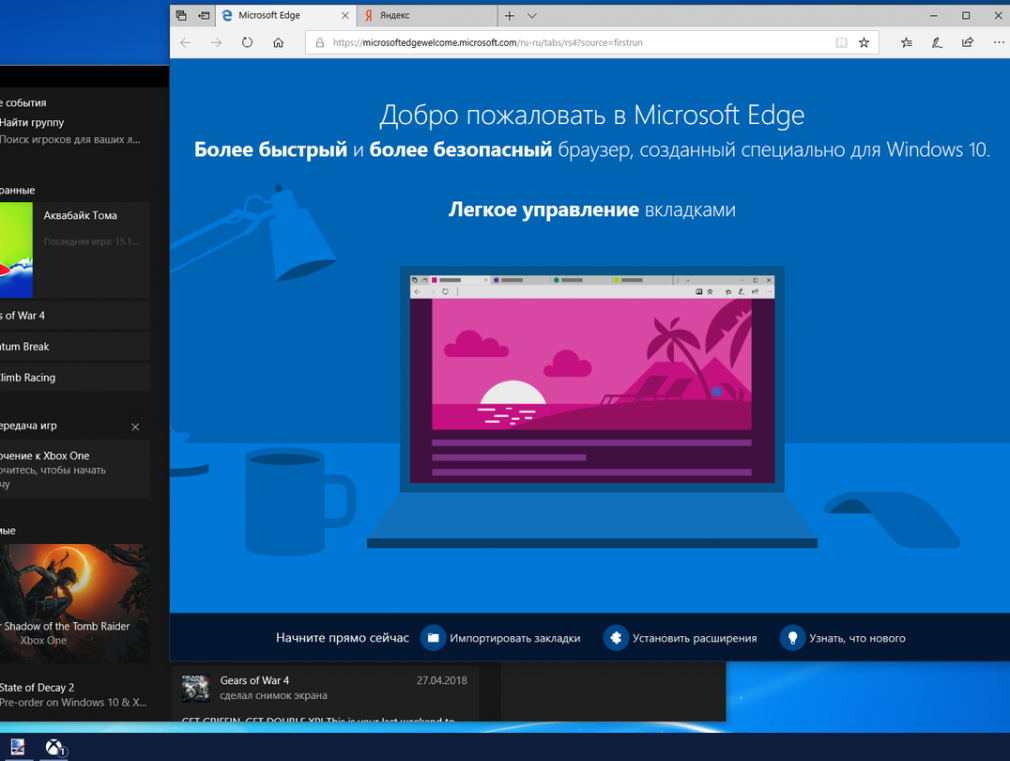Screen dimensions: 1010x761
Task: Maximize the Edge window
Action: point(966,15)
